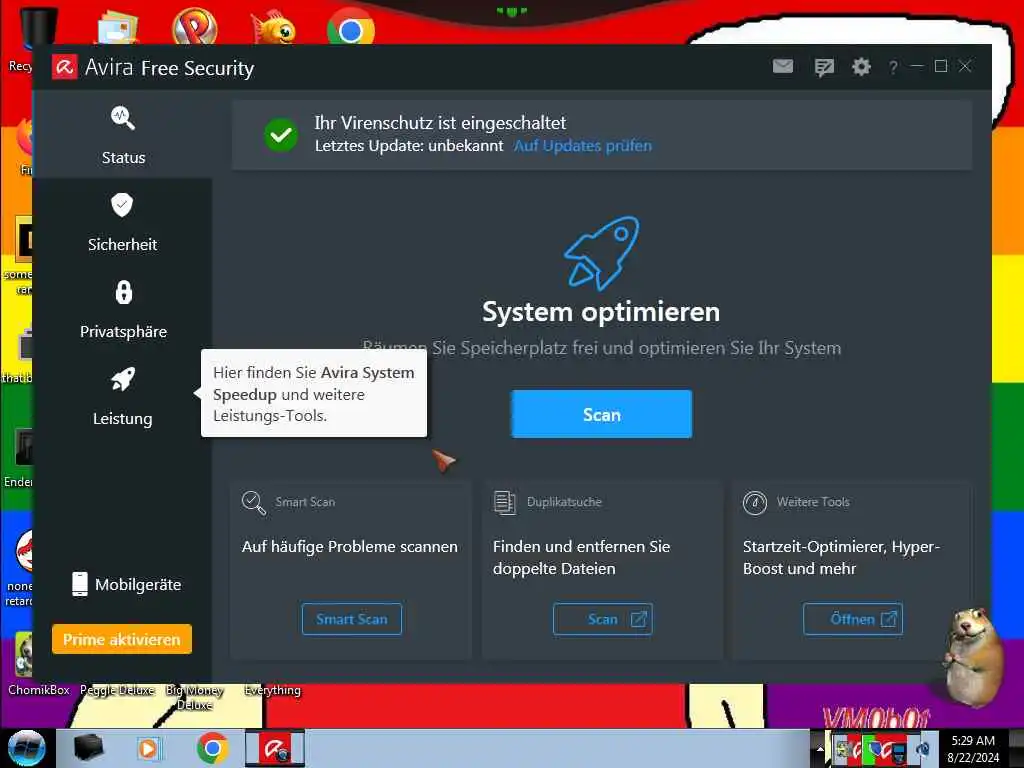
Task: Click the Avira logo in title bar
Action: pyautogui.click(x=65, y=67)
